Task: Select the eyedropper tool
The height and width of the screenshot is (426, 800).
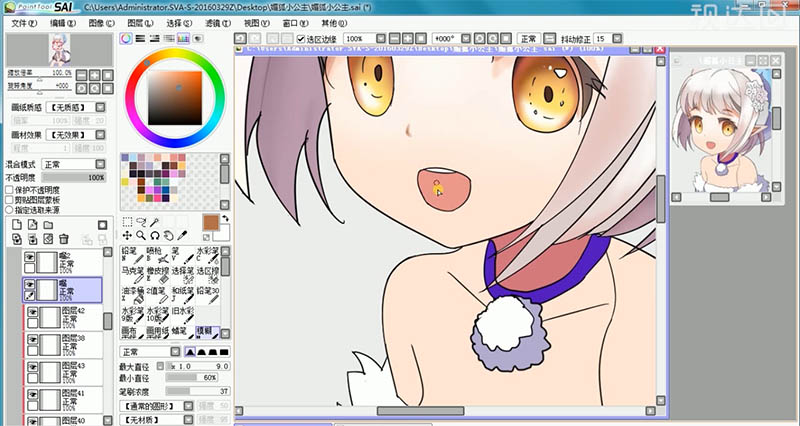Action: (x=182, y=235)
